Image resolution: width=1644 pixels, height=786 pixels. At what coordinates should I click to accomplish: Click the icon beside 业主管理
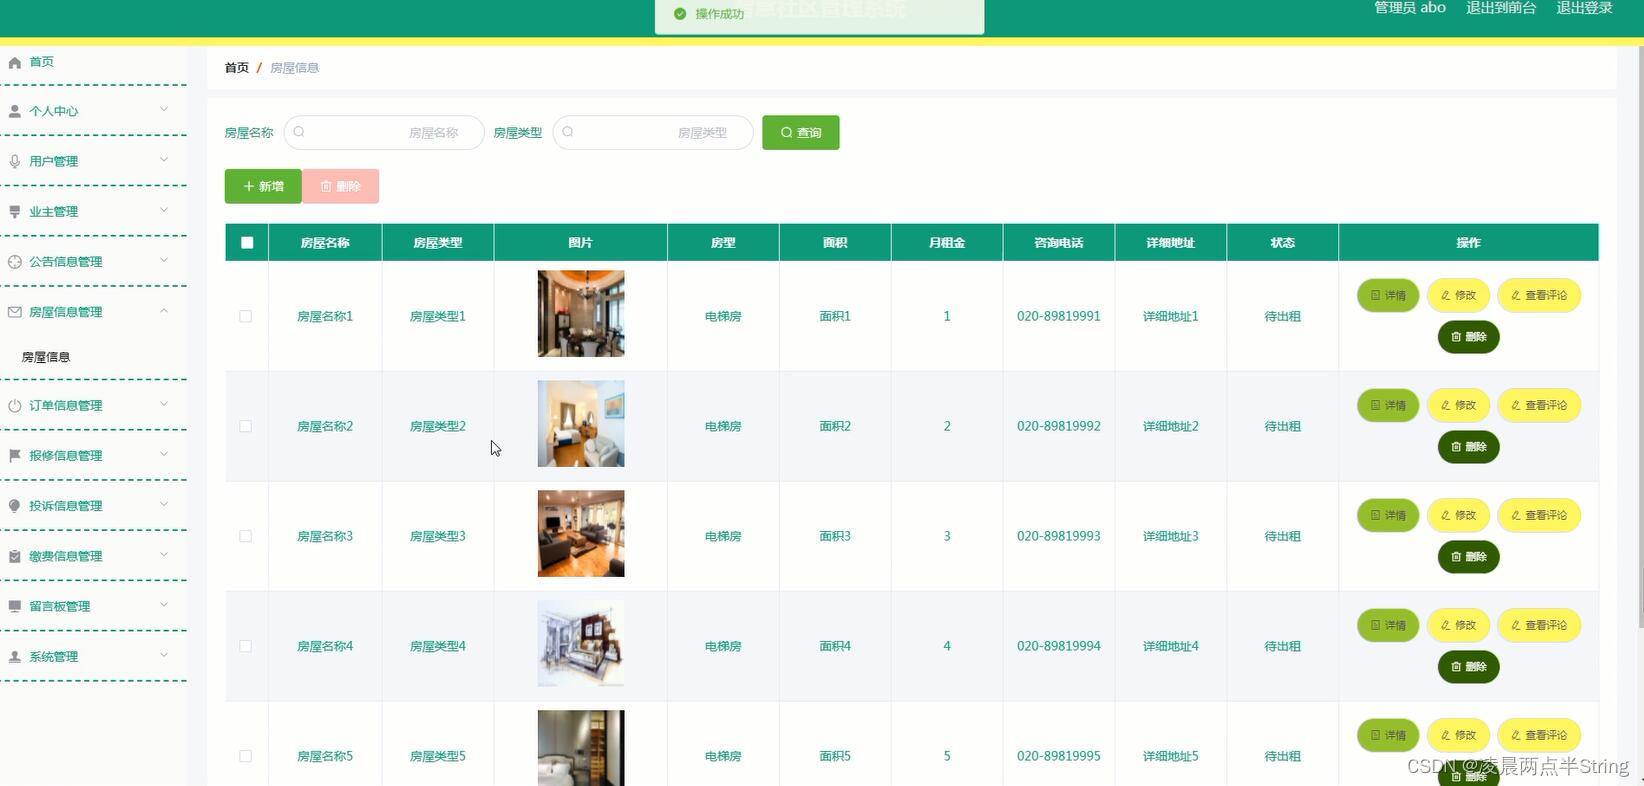(x=15, y=212)
